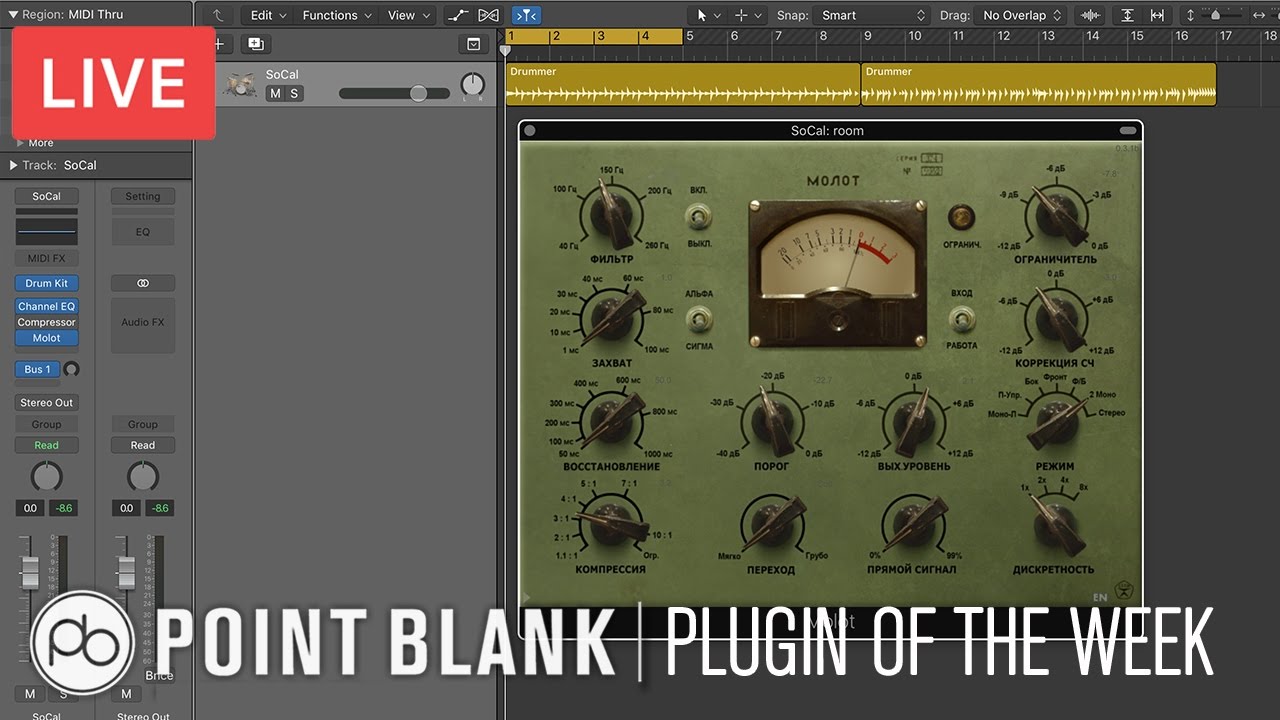The width and height of the screenshot is (1280, 720).
Task: Click the SoCal channel strip volume fader
Action: 30,572
